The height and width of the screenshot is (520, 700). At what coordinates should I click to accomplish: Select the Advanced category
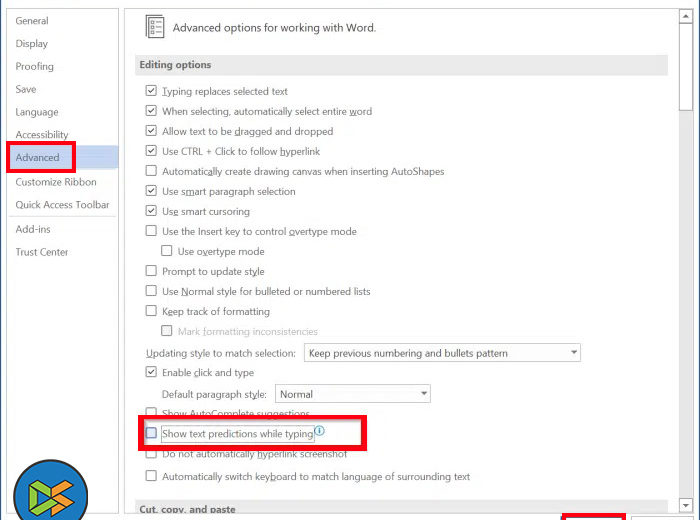tap(38, 158)
